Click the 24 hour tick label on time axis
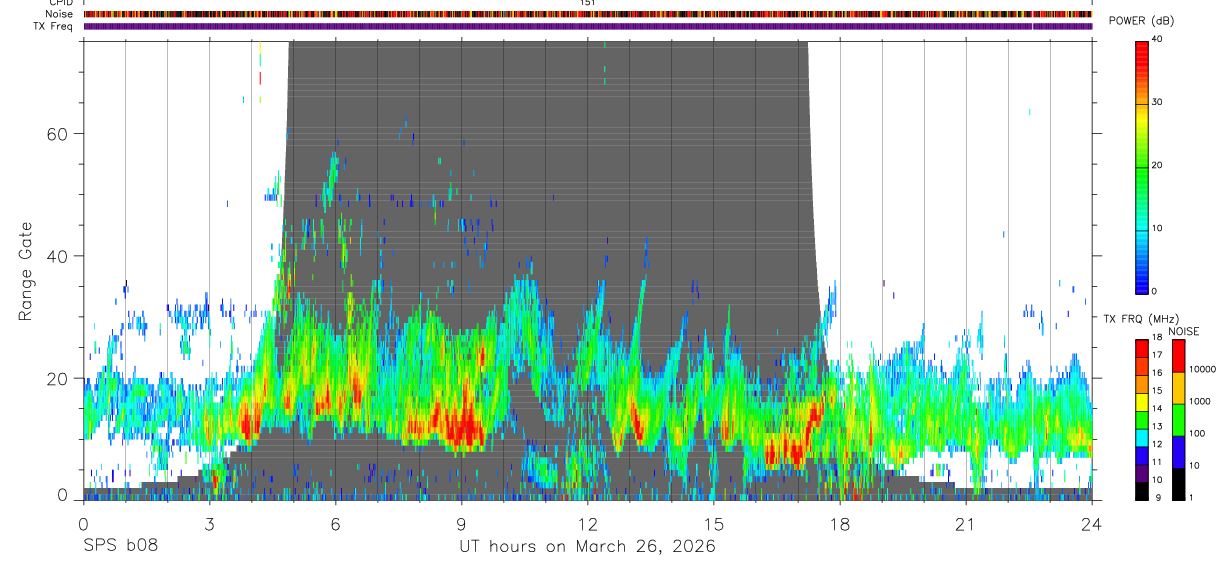 point(1092,523)
